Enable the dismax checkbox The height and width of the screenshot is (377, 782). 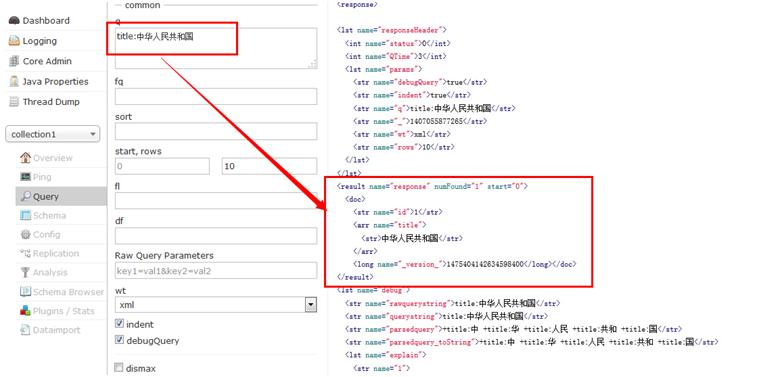tap(119, 368)
